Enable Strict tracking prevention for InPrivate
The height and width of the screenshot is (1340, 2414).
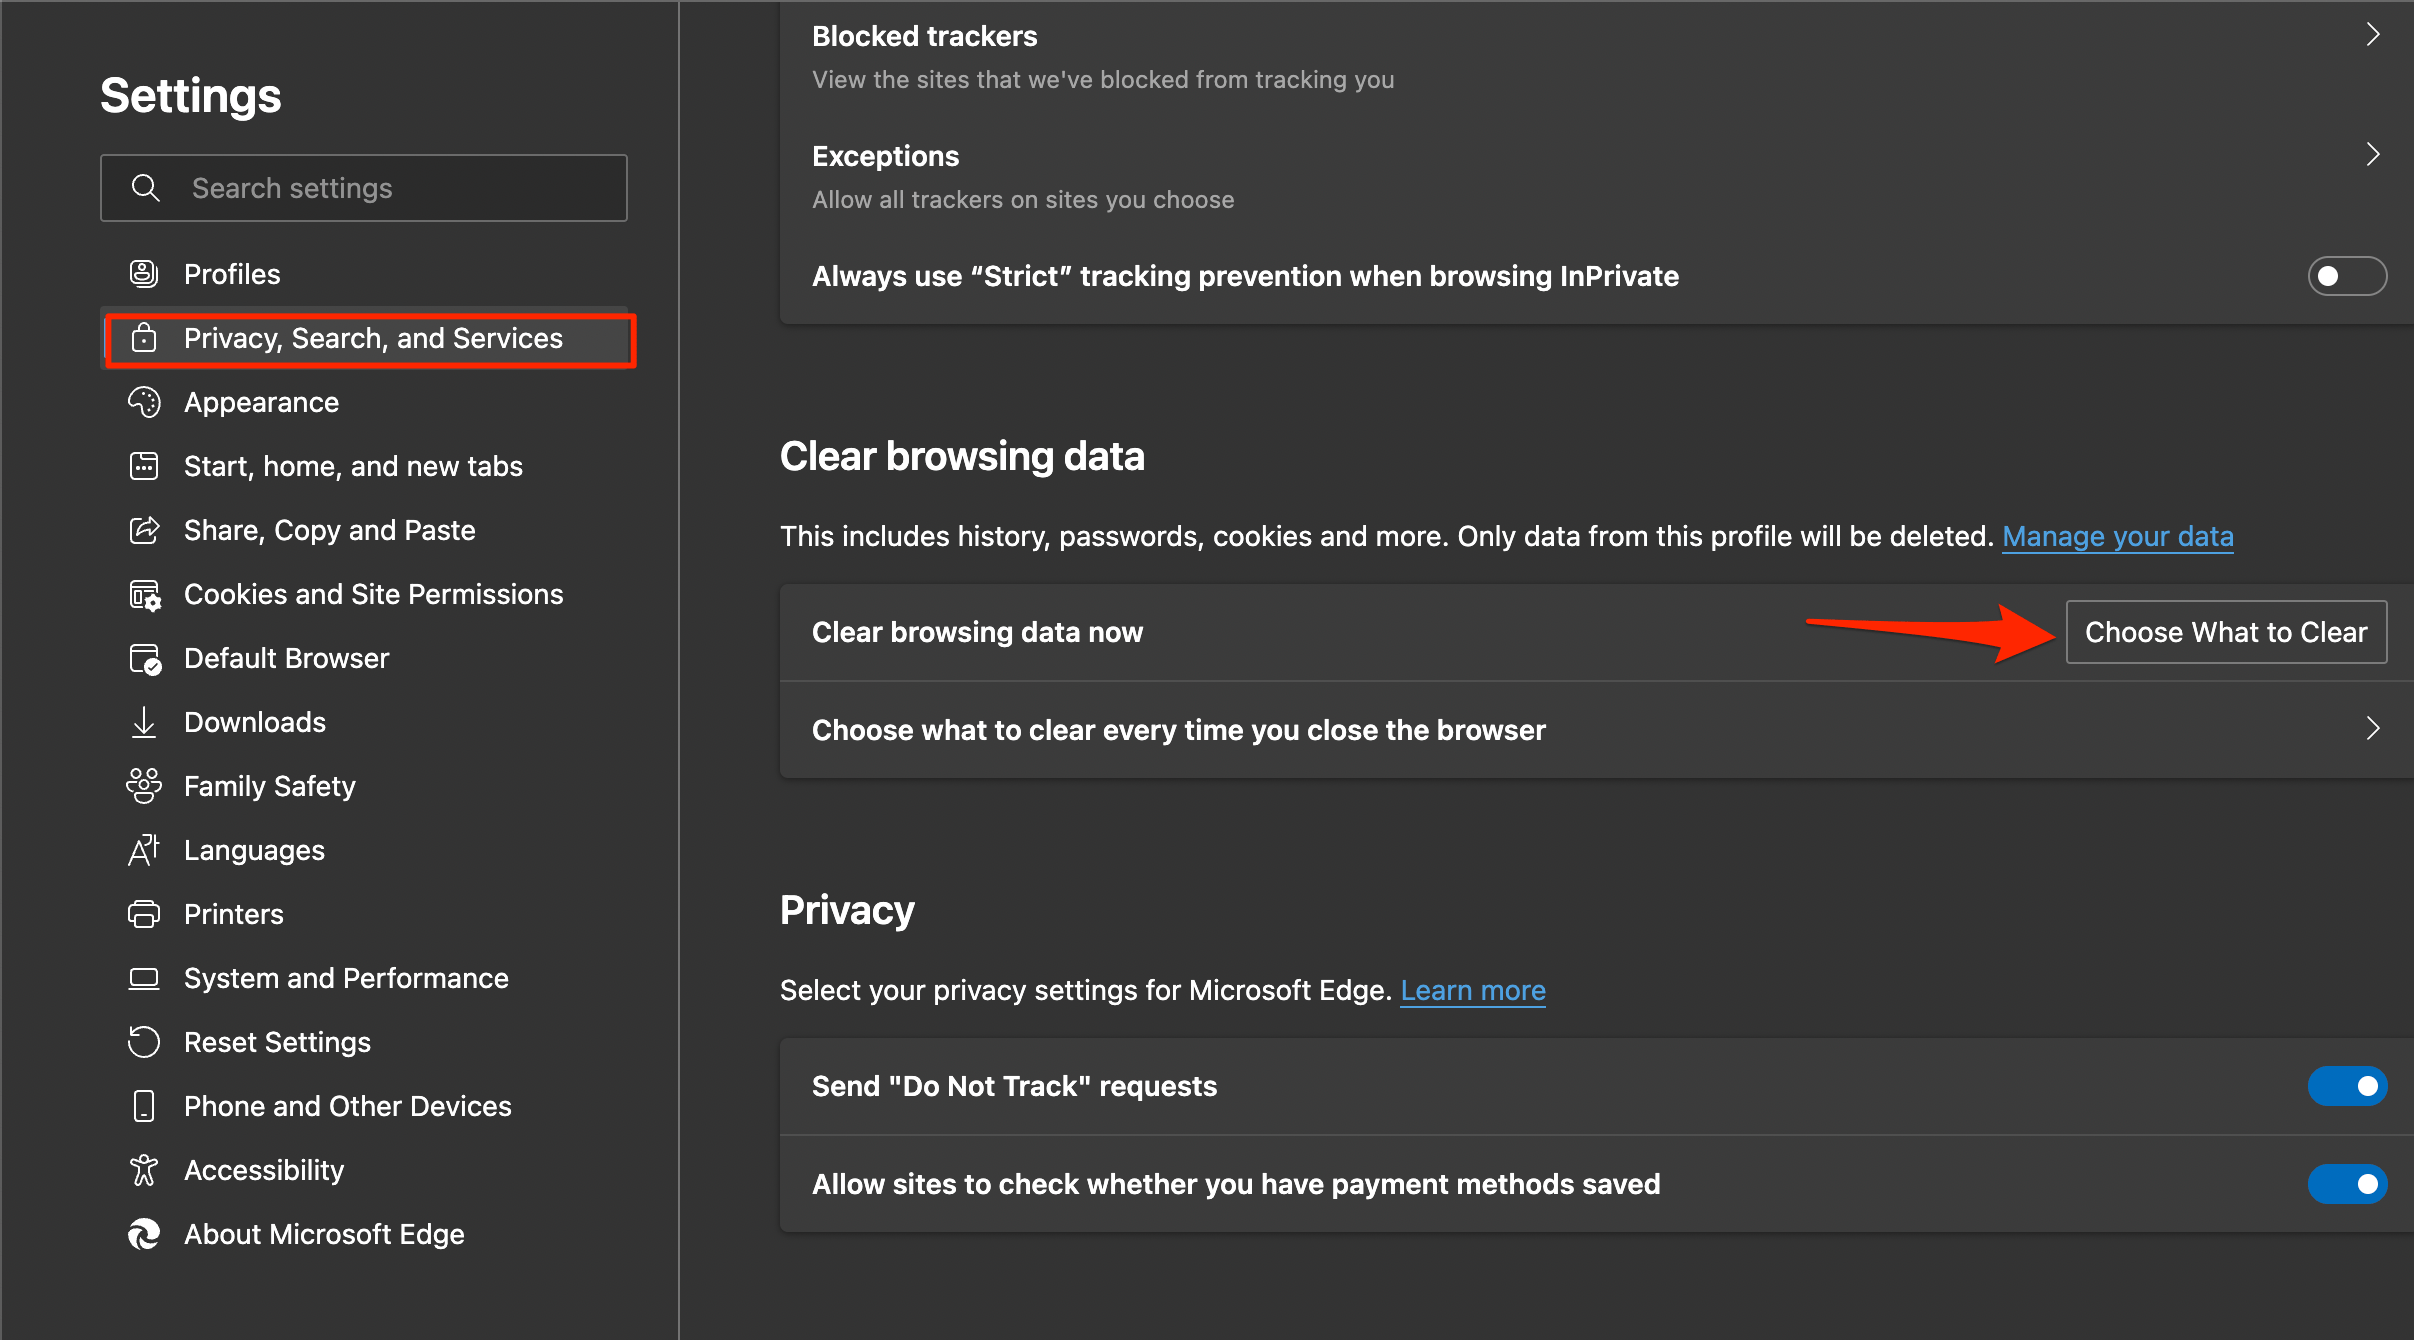point(2346,276)
